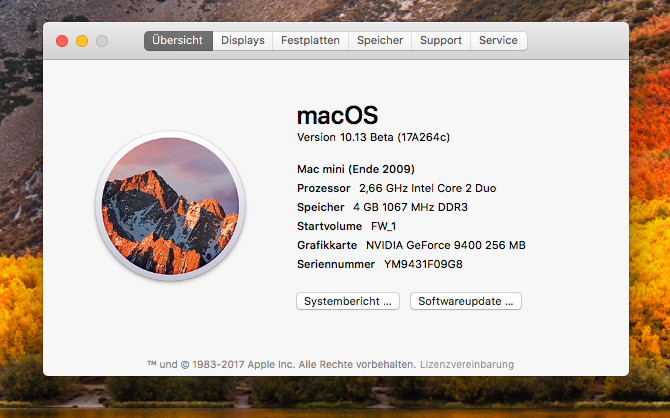670x418 pixels.
Task: Click the version text 10.13 Beta (17A264c)
Action: [373, 137]
